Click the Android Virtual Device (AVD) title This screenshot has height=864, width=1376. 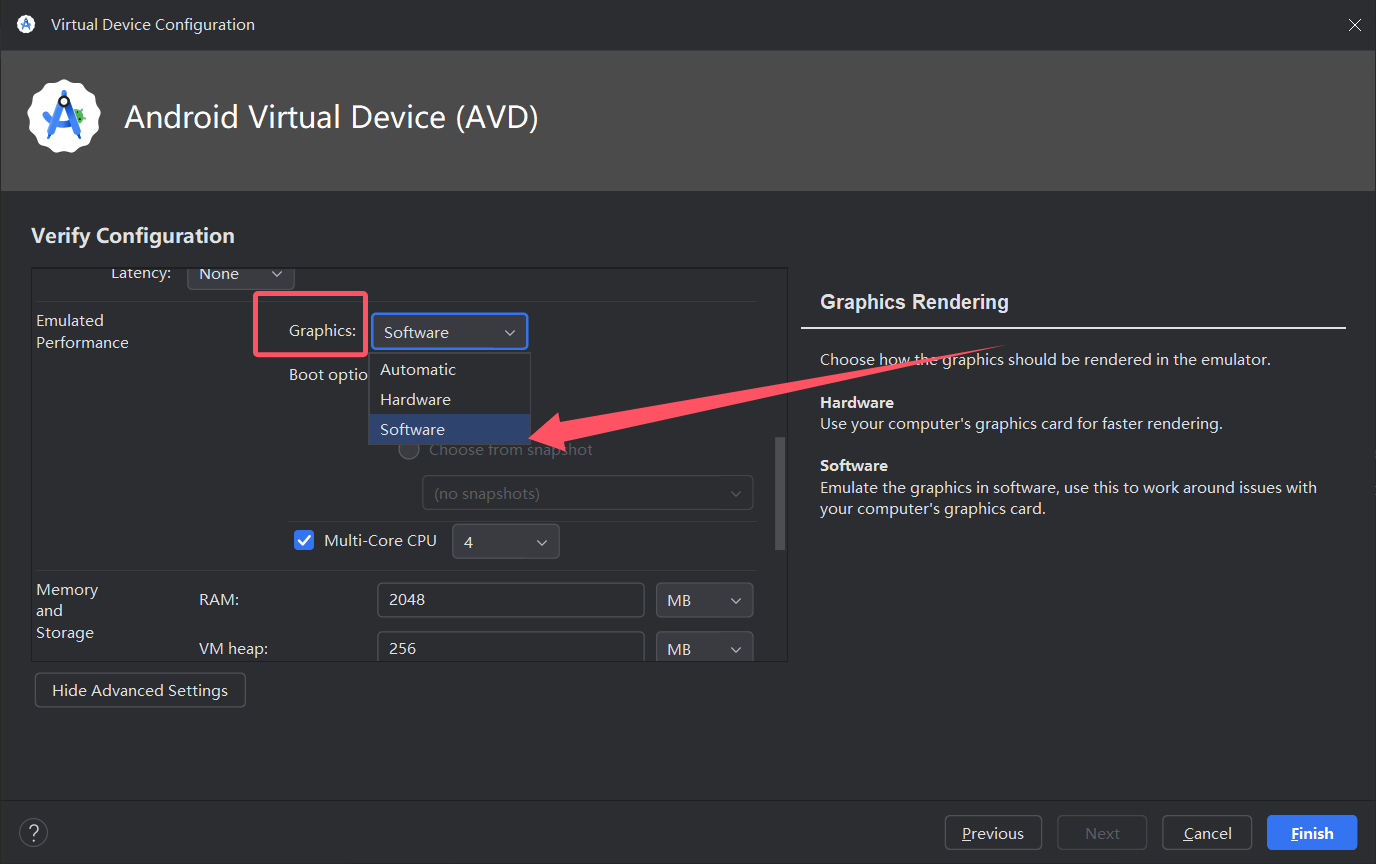point(331,117)
